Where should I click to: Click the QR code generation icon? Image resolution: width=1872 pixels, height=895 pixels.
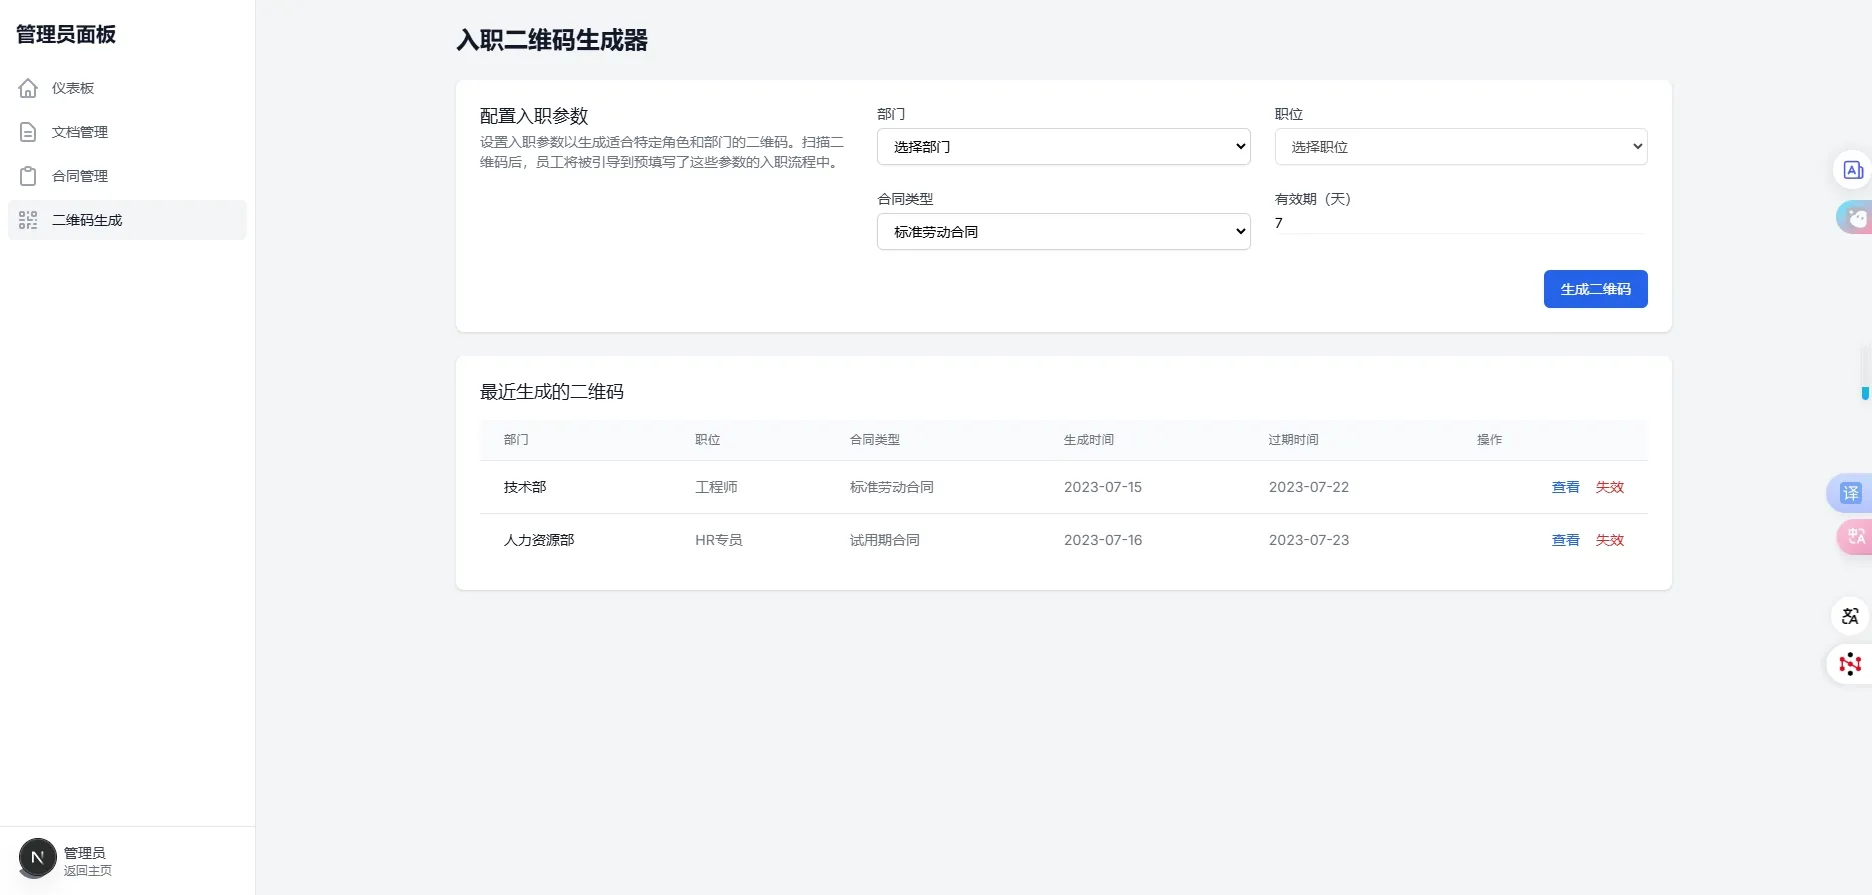(x=28, y=220)
